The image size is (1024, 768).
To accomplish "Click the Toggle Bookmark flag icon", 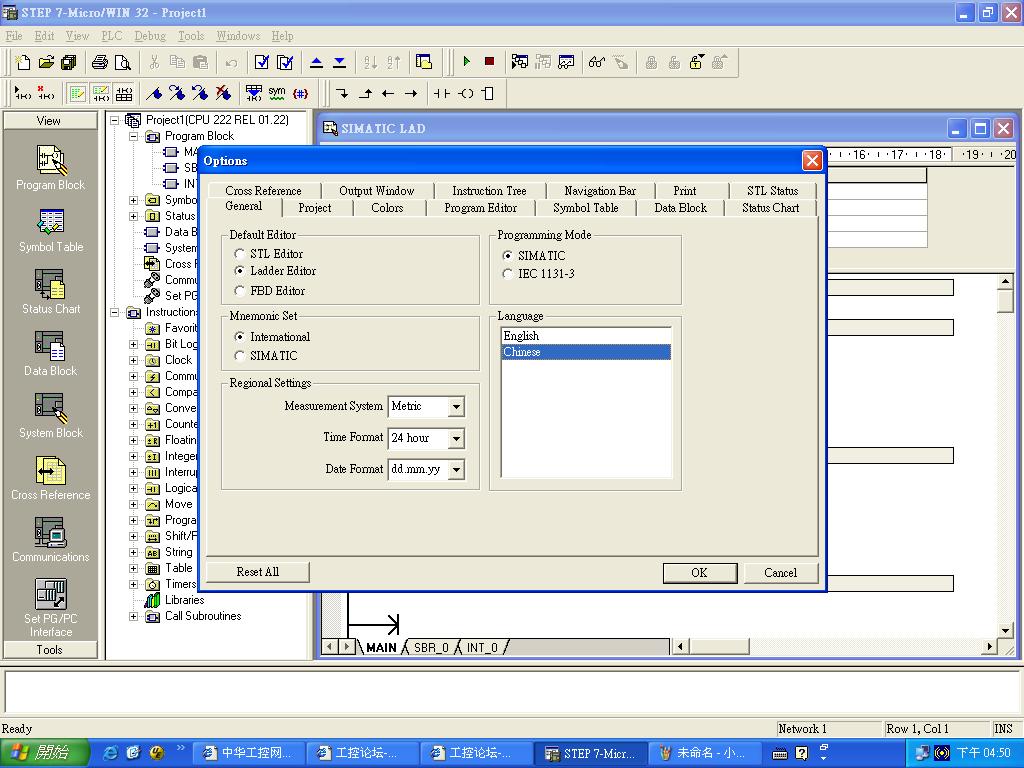I will pyautogui.click(x=154, y=93).
